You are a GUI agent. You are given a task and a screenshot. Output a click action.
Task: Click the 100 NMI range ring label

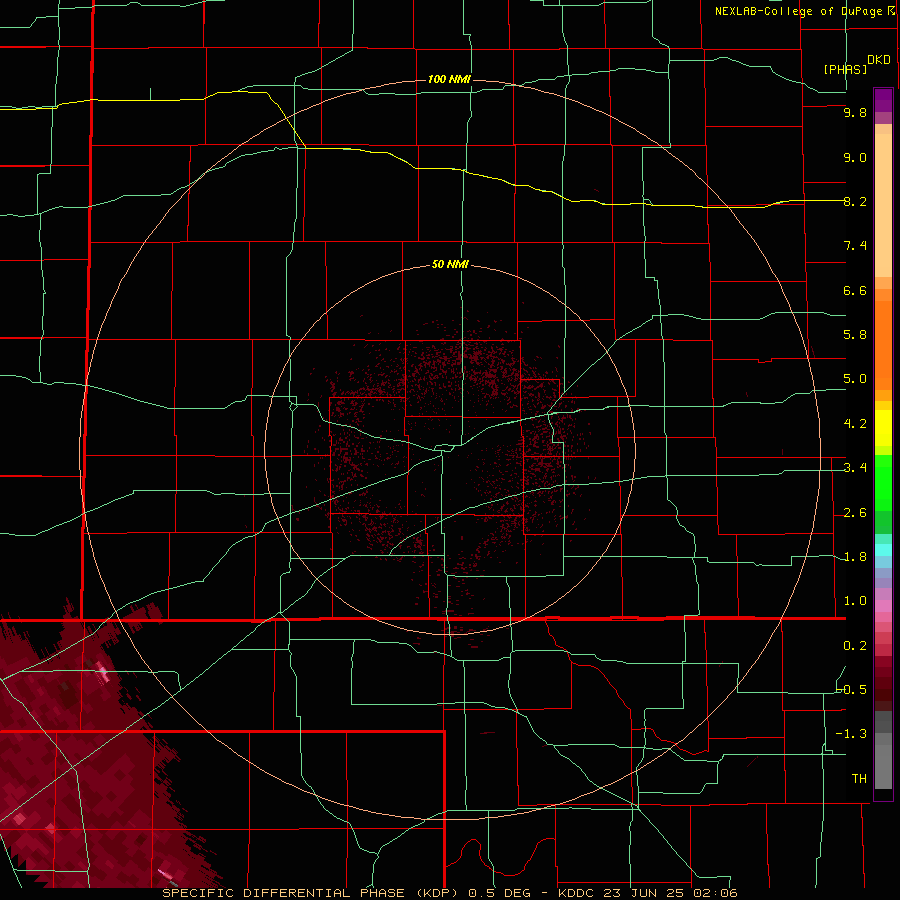click(449, 79)
